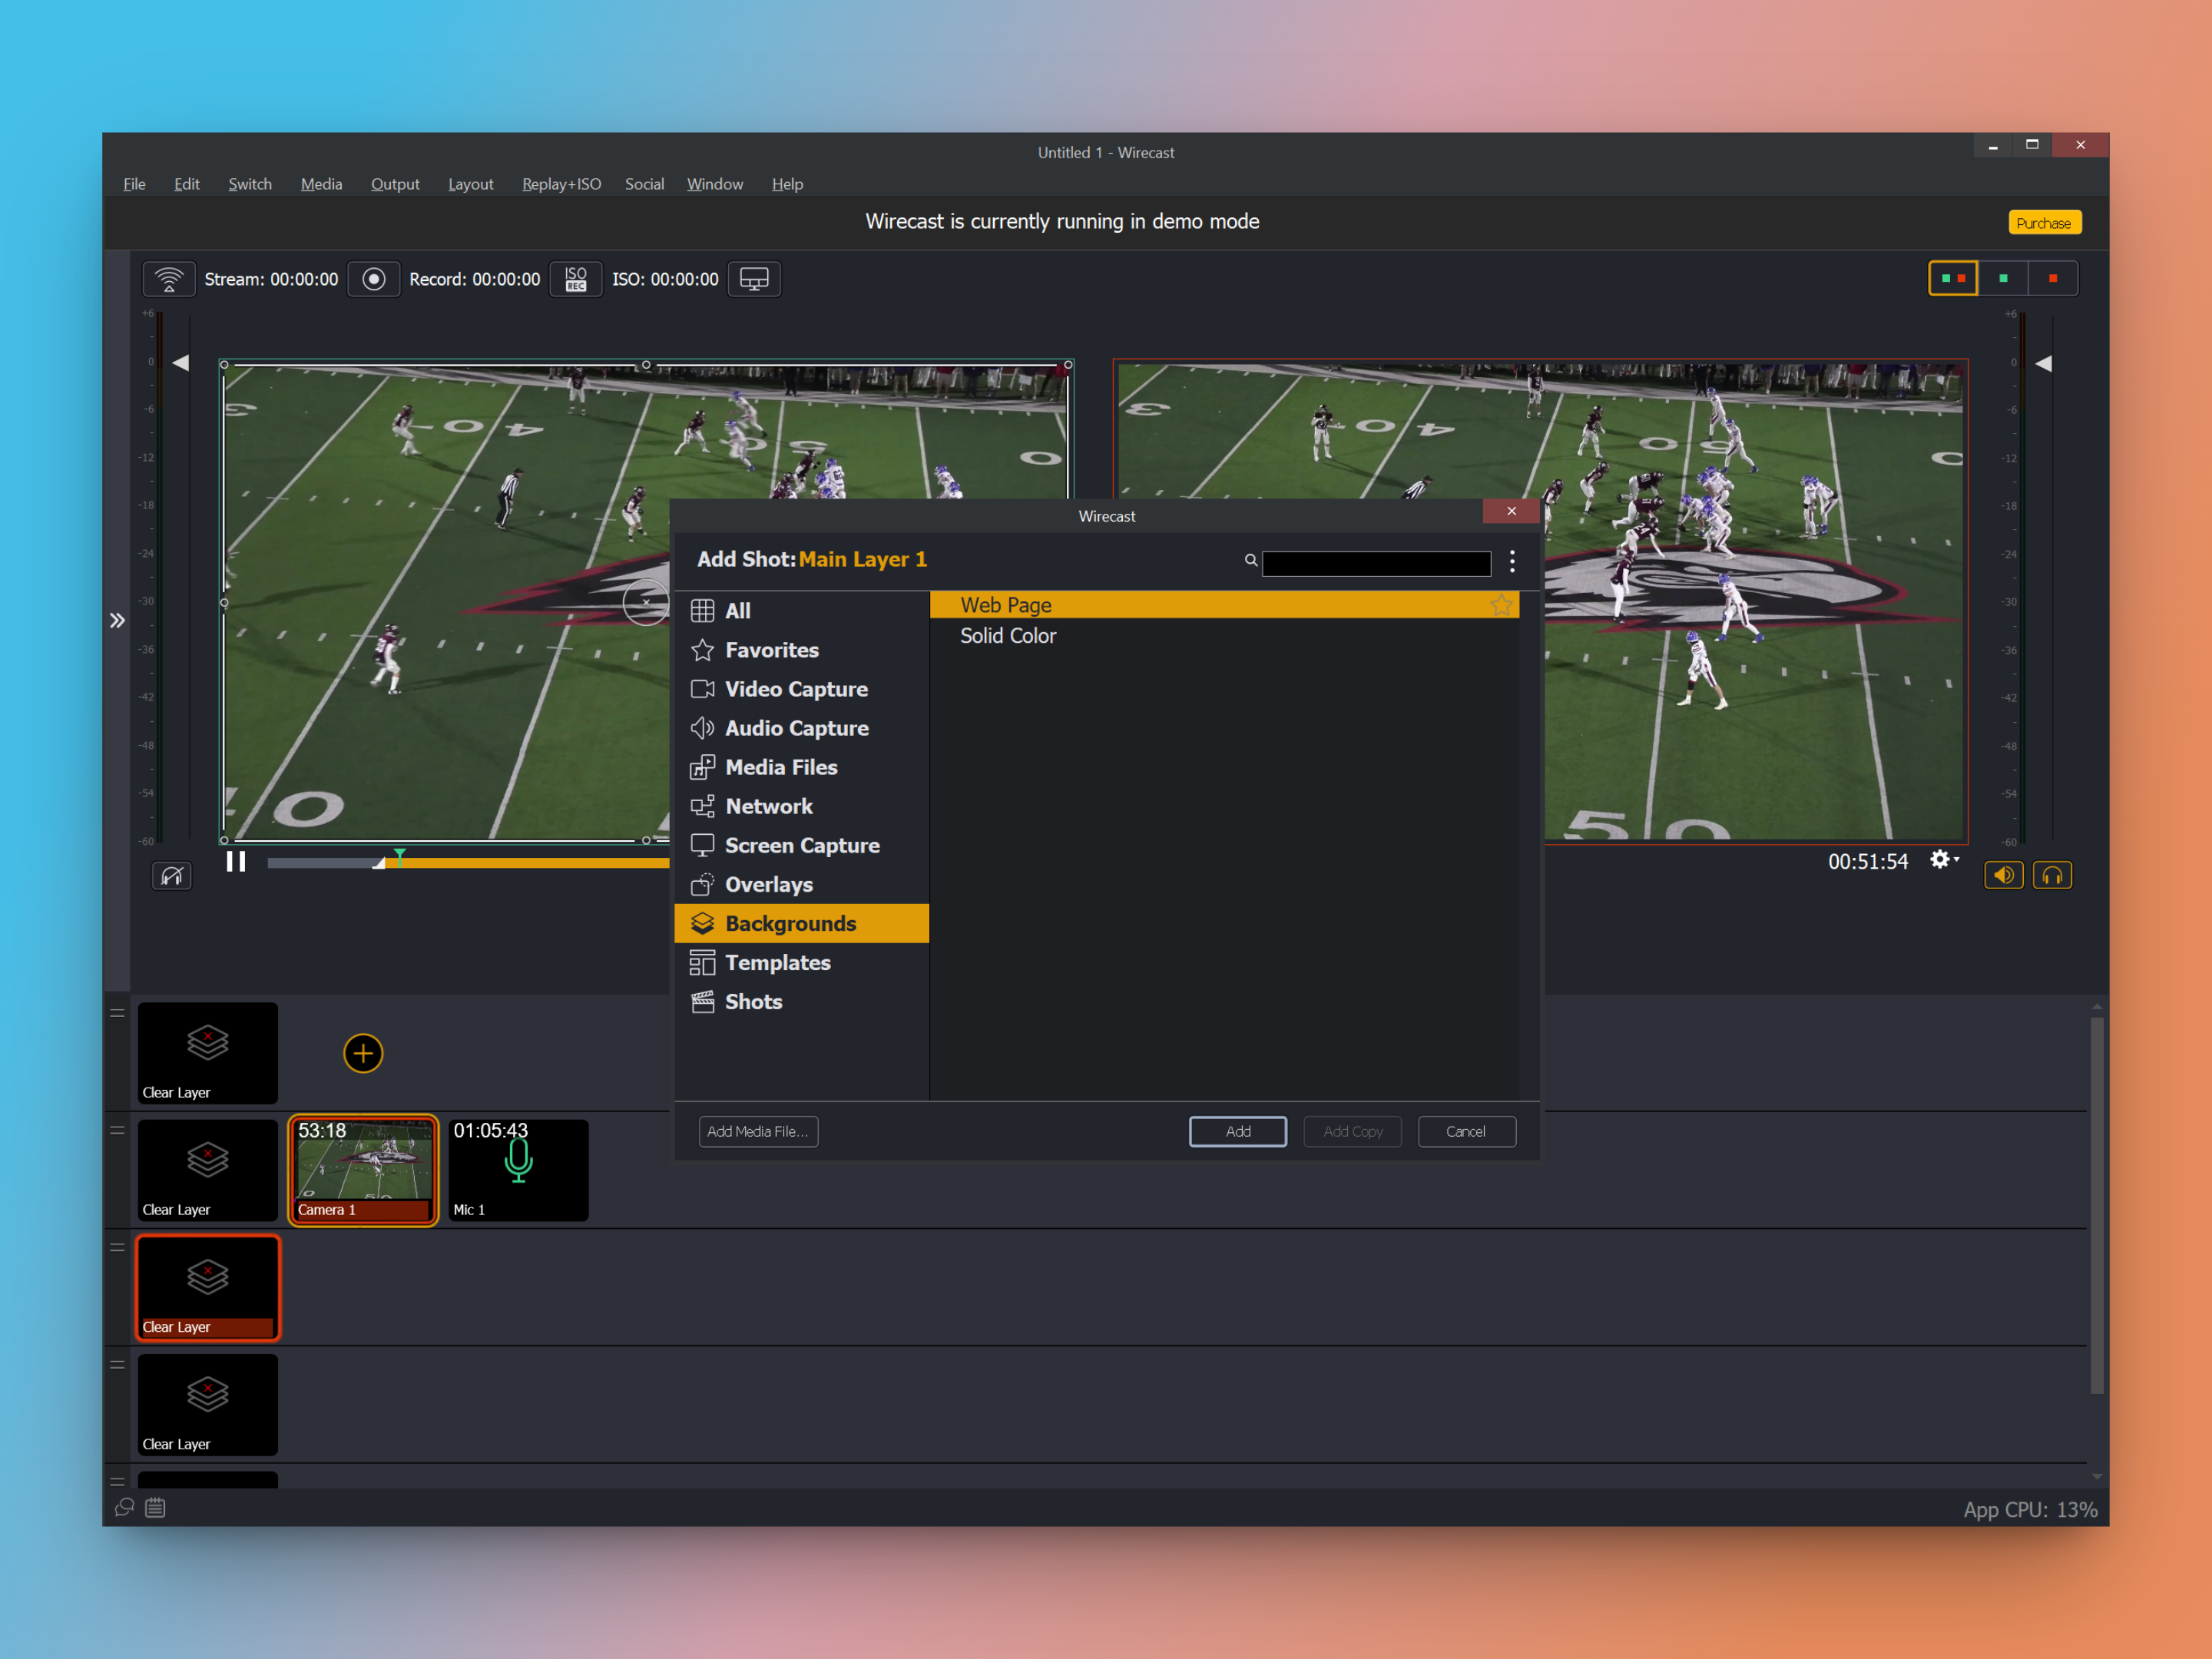Open the Window menu

tap(715, 184)
